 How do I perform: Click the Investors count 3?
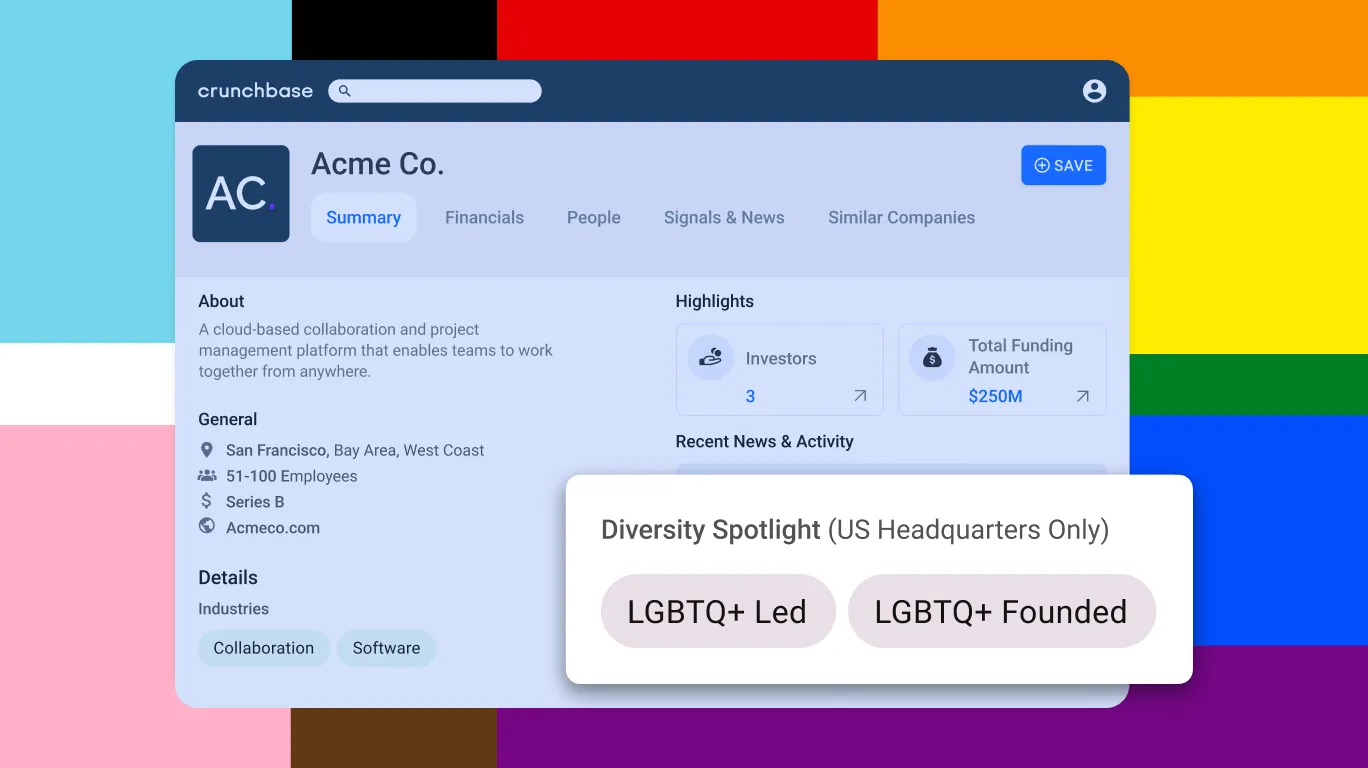pos(750,396)
